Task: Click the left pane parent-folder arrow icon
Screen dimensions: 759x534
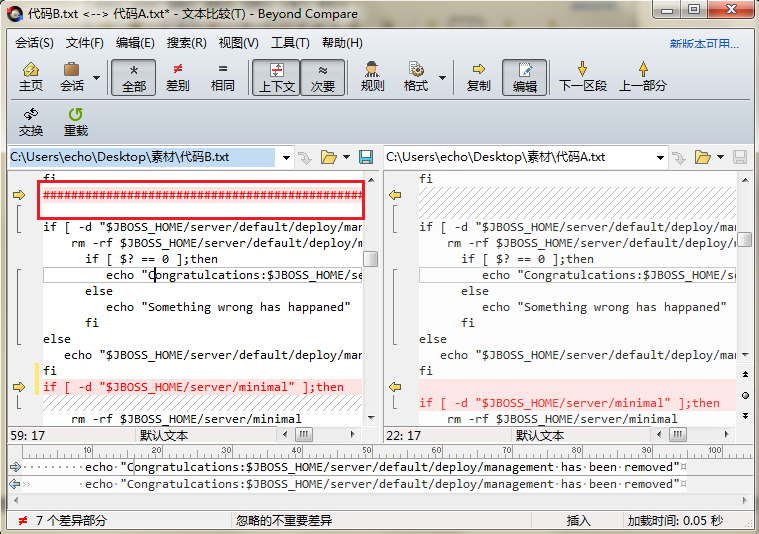Action: (305, 158)
